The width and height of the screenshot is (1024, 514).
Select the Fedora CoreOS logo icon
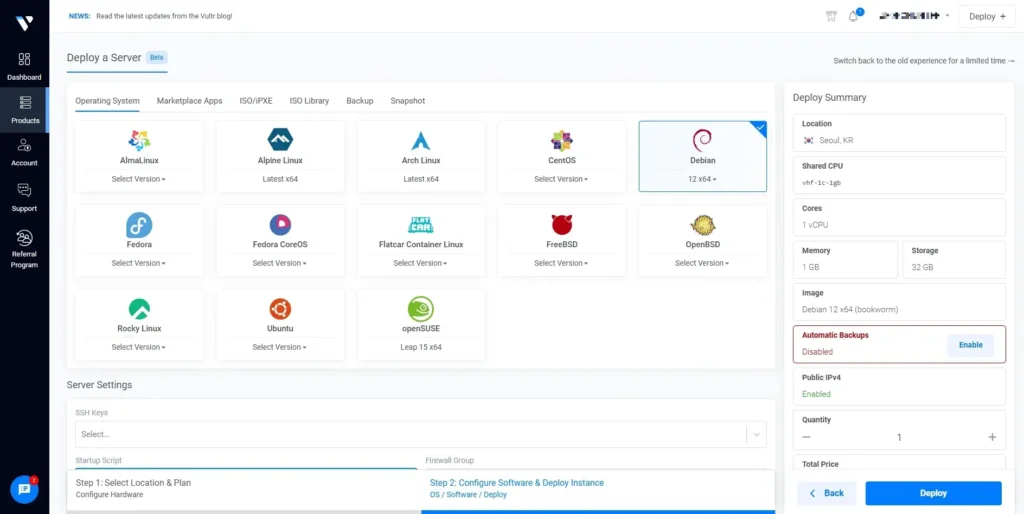pyautogui.click(x=280, y=225)
